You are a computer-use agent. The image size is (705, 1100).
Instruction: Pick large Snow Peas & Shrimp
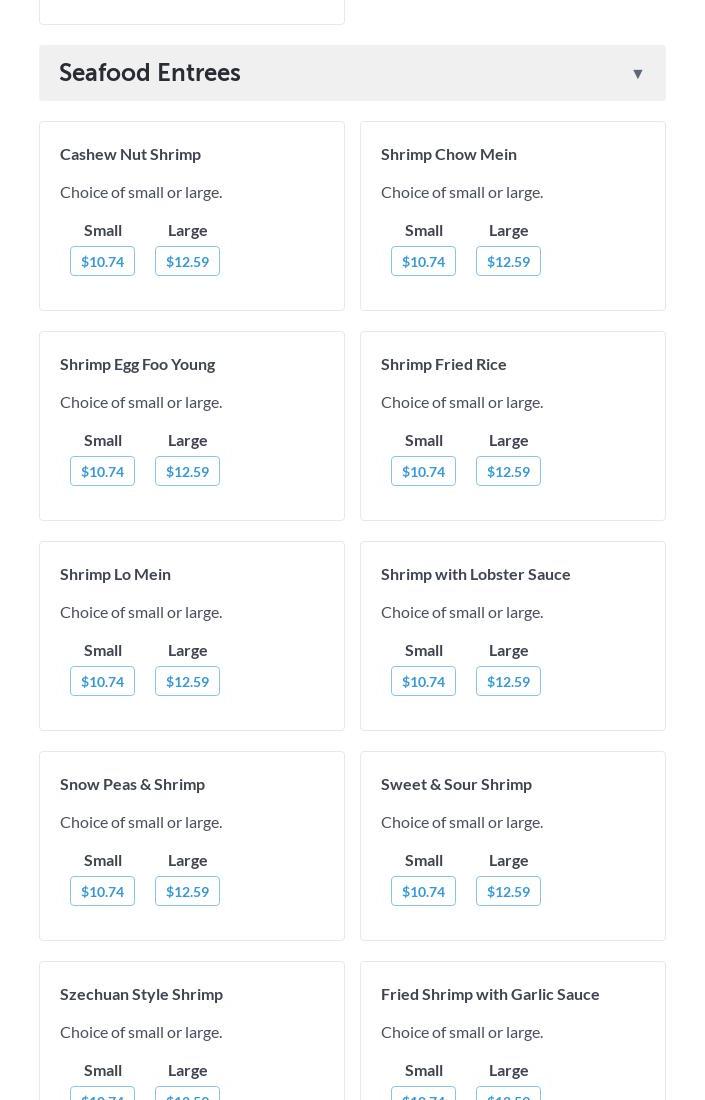coord(187,891)
